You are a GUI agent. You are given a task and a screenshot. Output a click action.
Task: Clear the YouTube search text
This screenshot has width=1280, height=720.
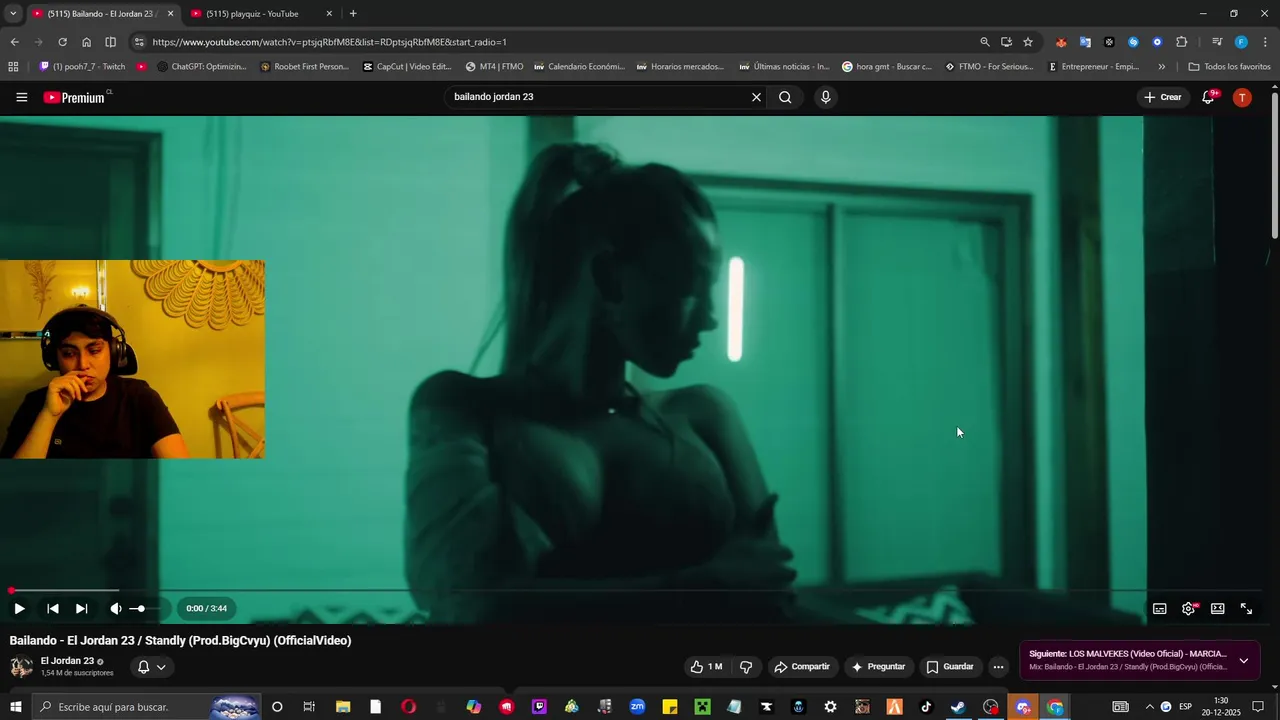(x=757, y=97)
